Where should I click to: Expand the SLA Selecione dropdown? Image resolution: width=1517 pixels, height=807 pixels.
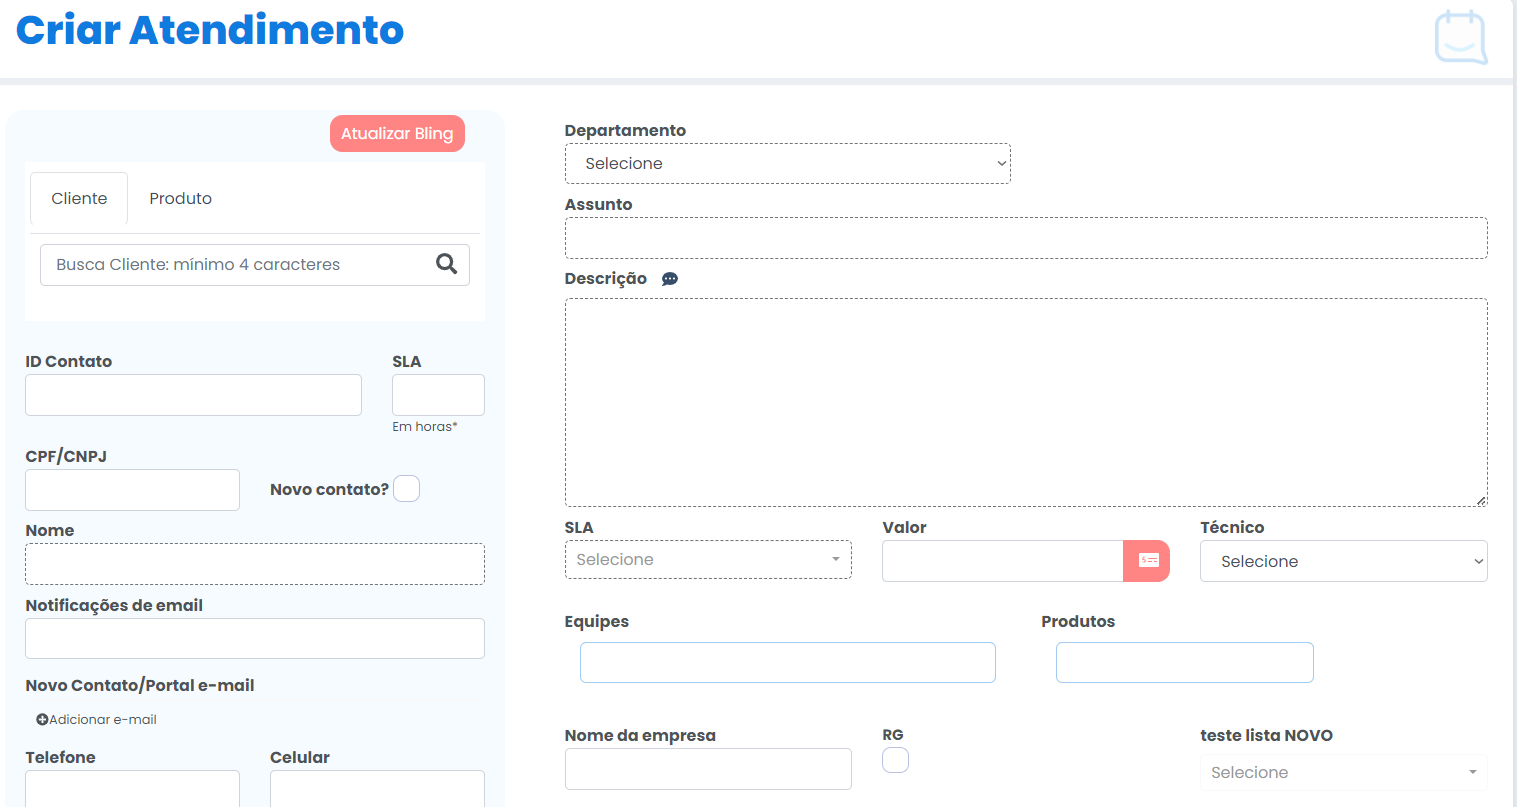click(x=708, y=560)
